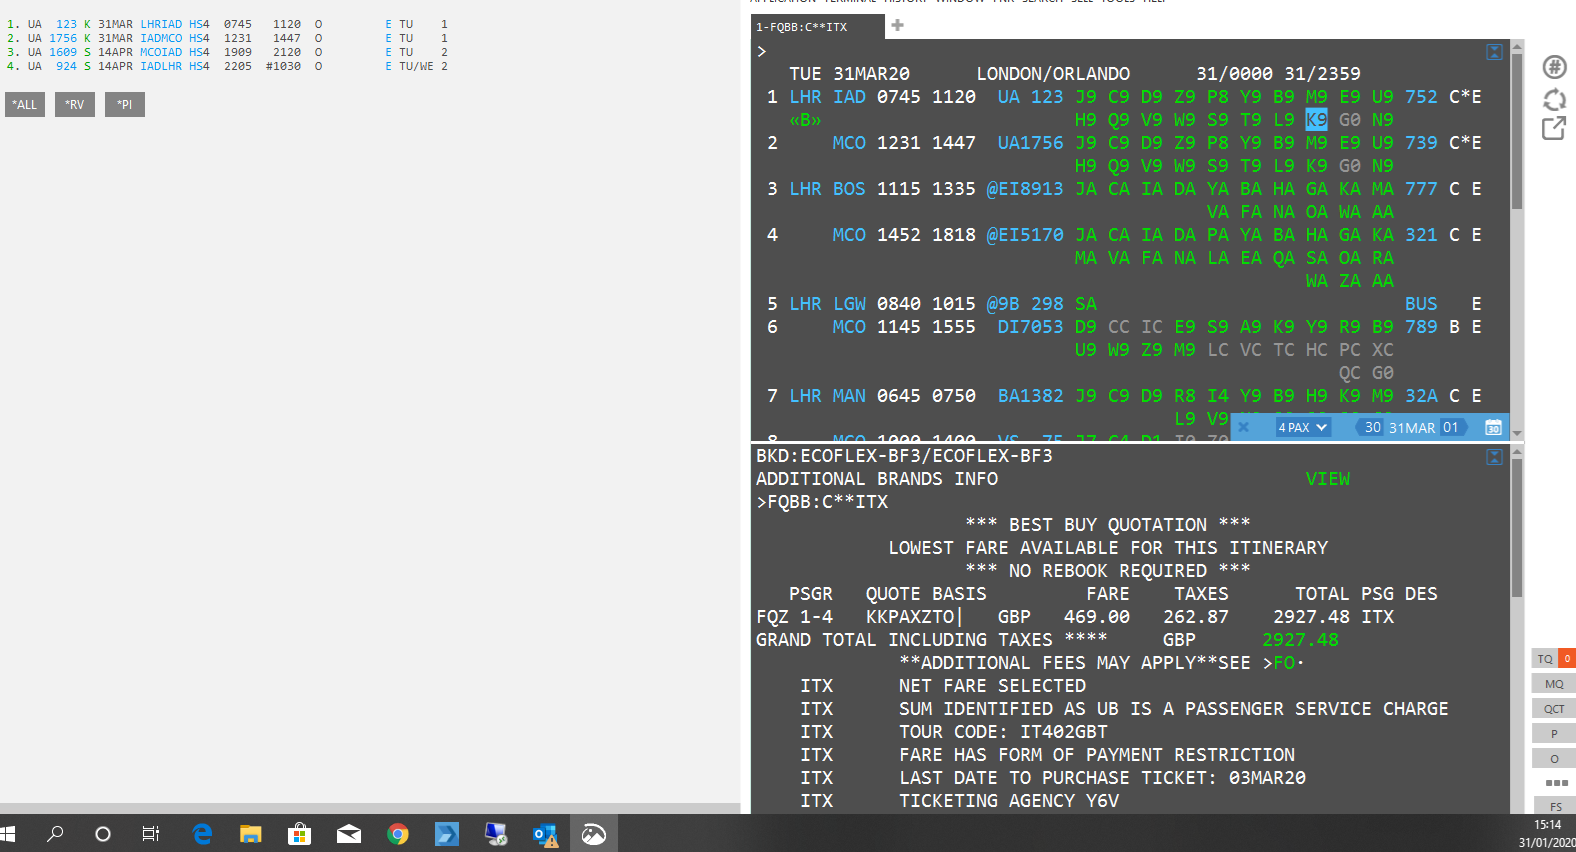Open Windows taskbar search
The width and height of the screenshot is (1576, 852).
click(55, 834)
